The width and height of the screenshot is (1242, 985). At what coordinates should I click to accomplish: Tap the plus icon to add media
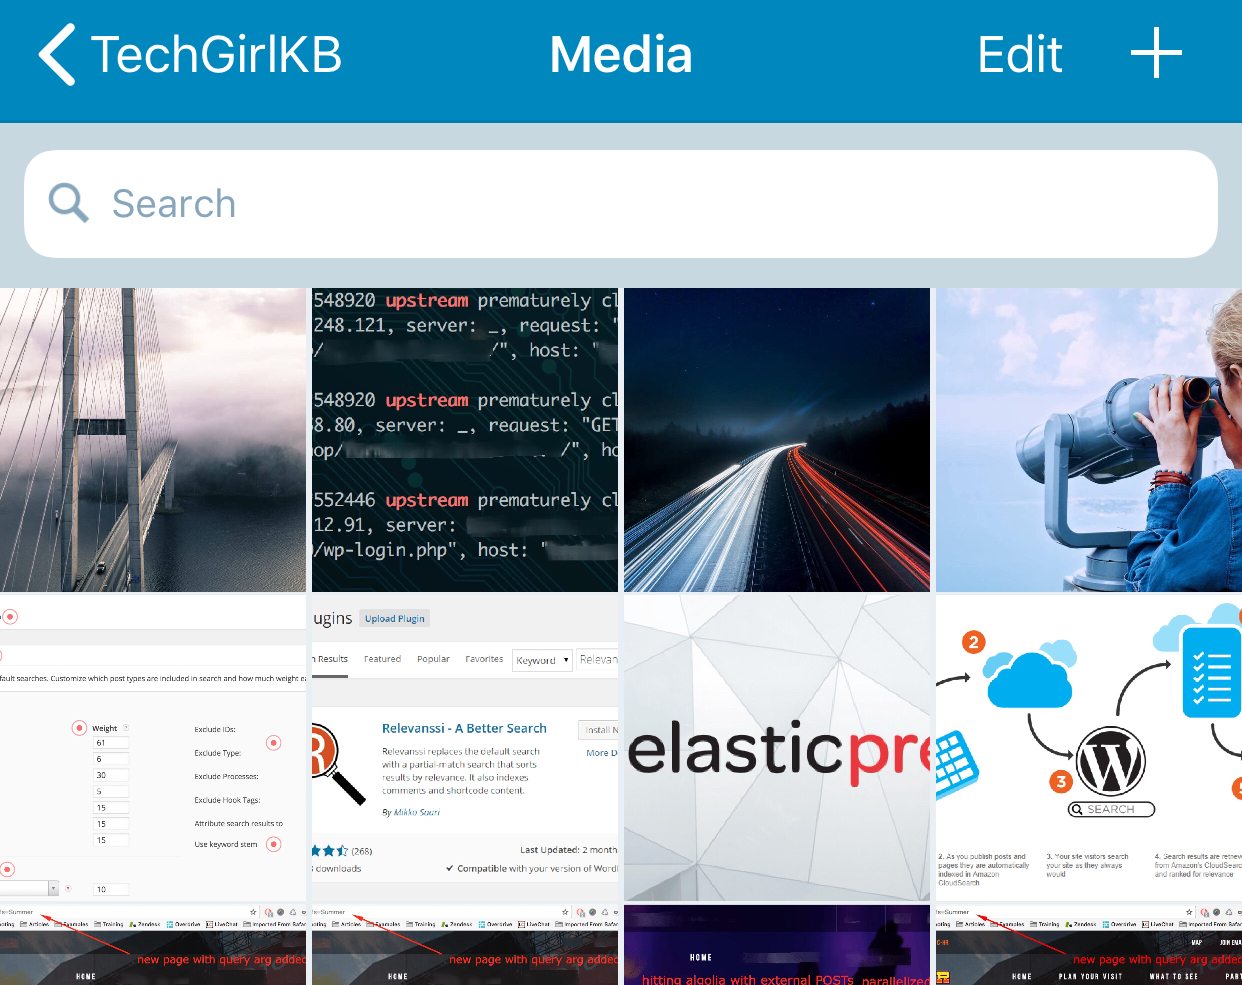[1156, 54]
